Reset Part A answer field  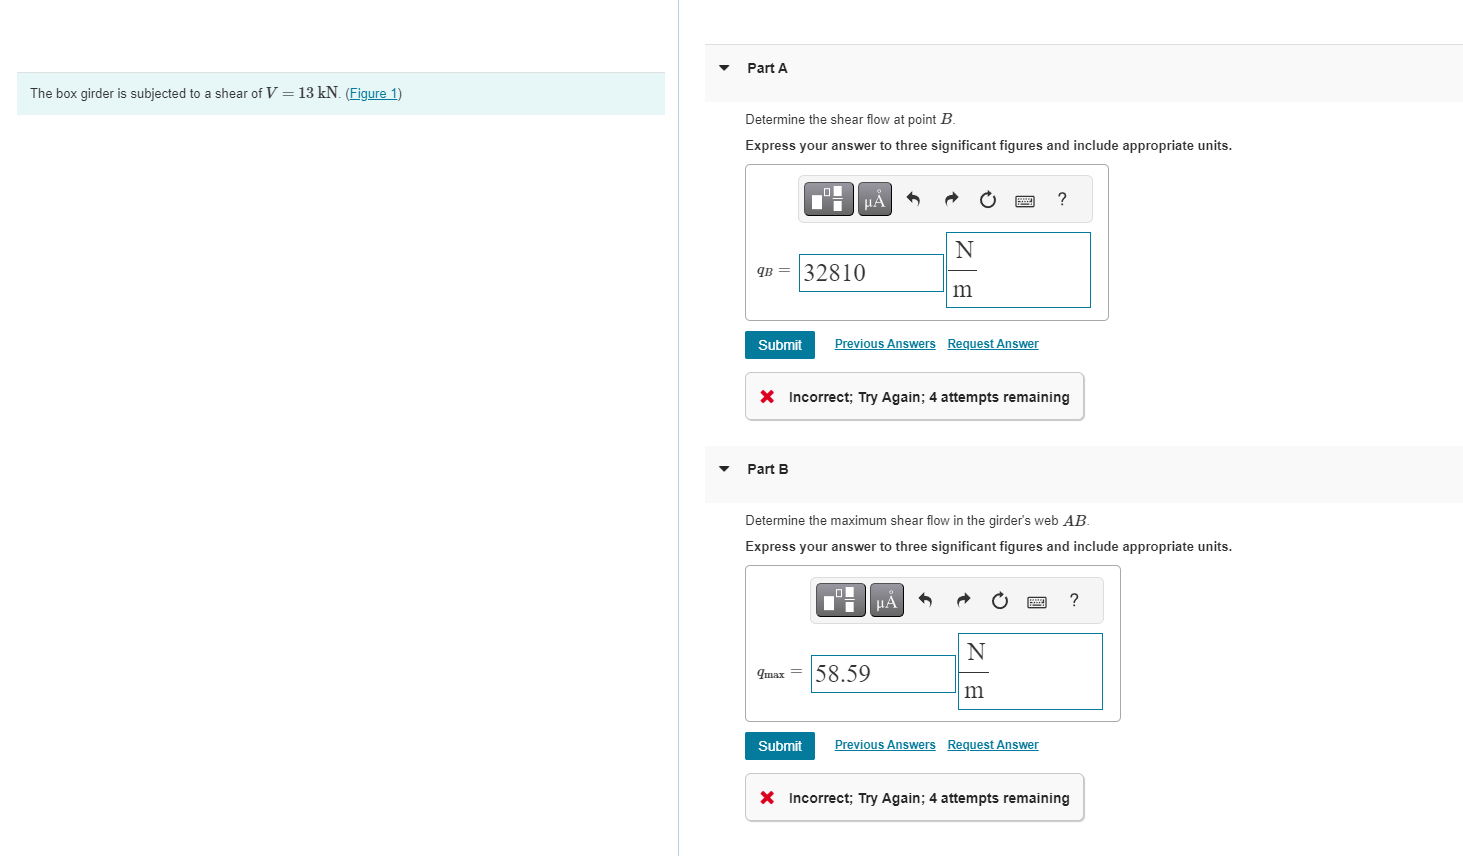point(988,199)
